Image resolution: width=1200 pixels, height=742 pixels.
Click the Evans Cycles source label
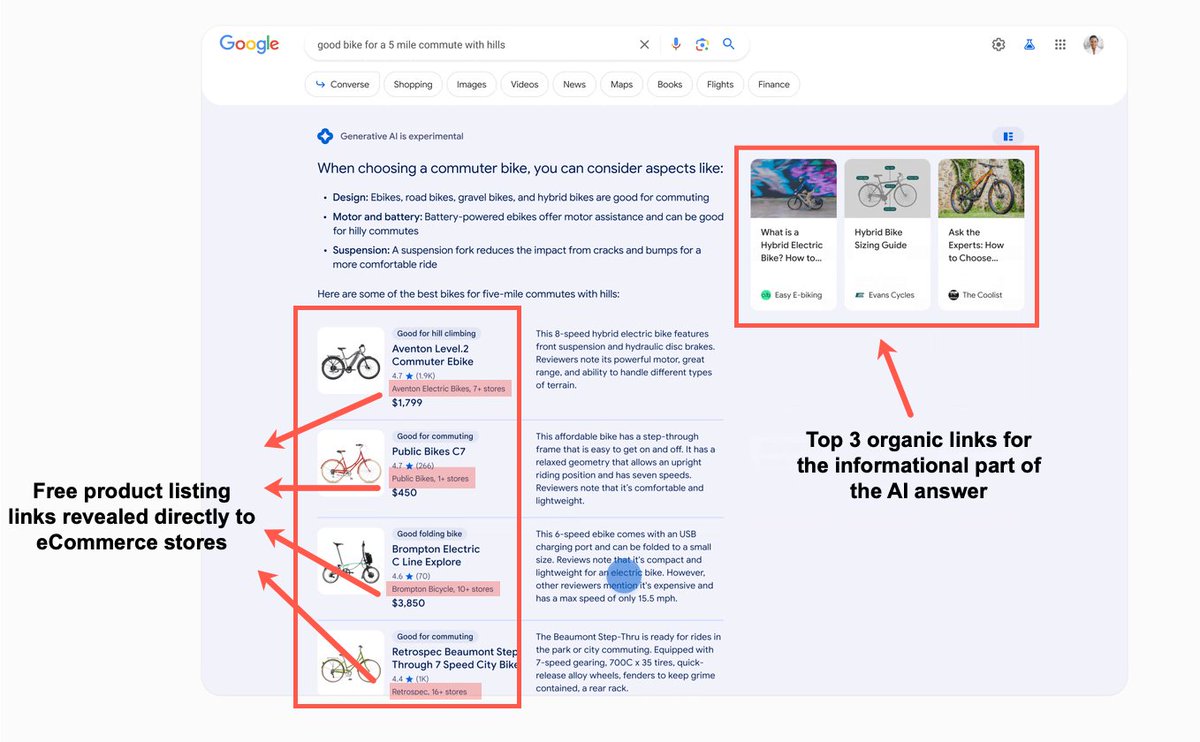(884, 295)
